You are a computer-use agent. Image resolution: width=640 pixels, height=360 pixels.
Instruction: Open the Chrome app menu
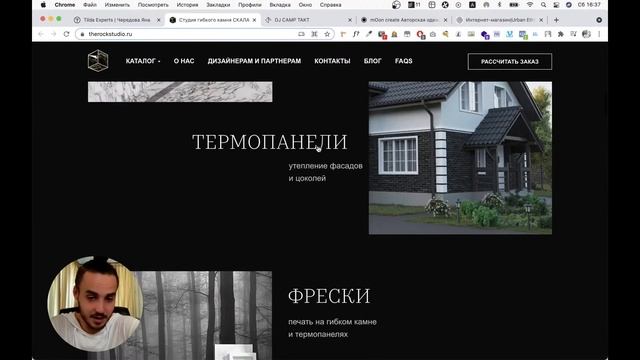coord(65,5)
